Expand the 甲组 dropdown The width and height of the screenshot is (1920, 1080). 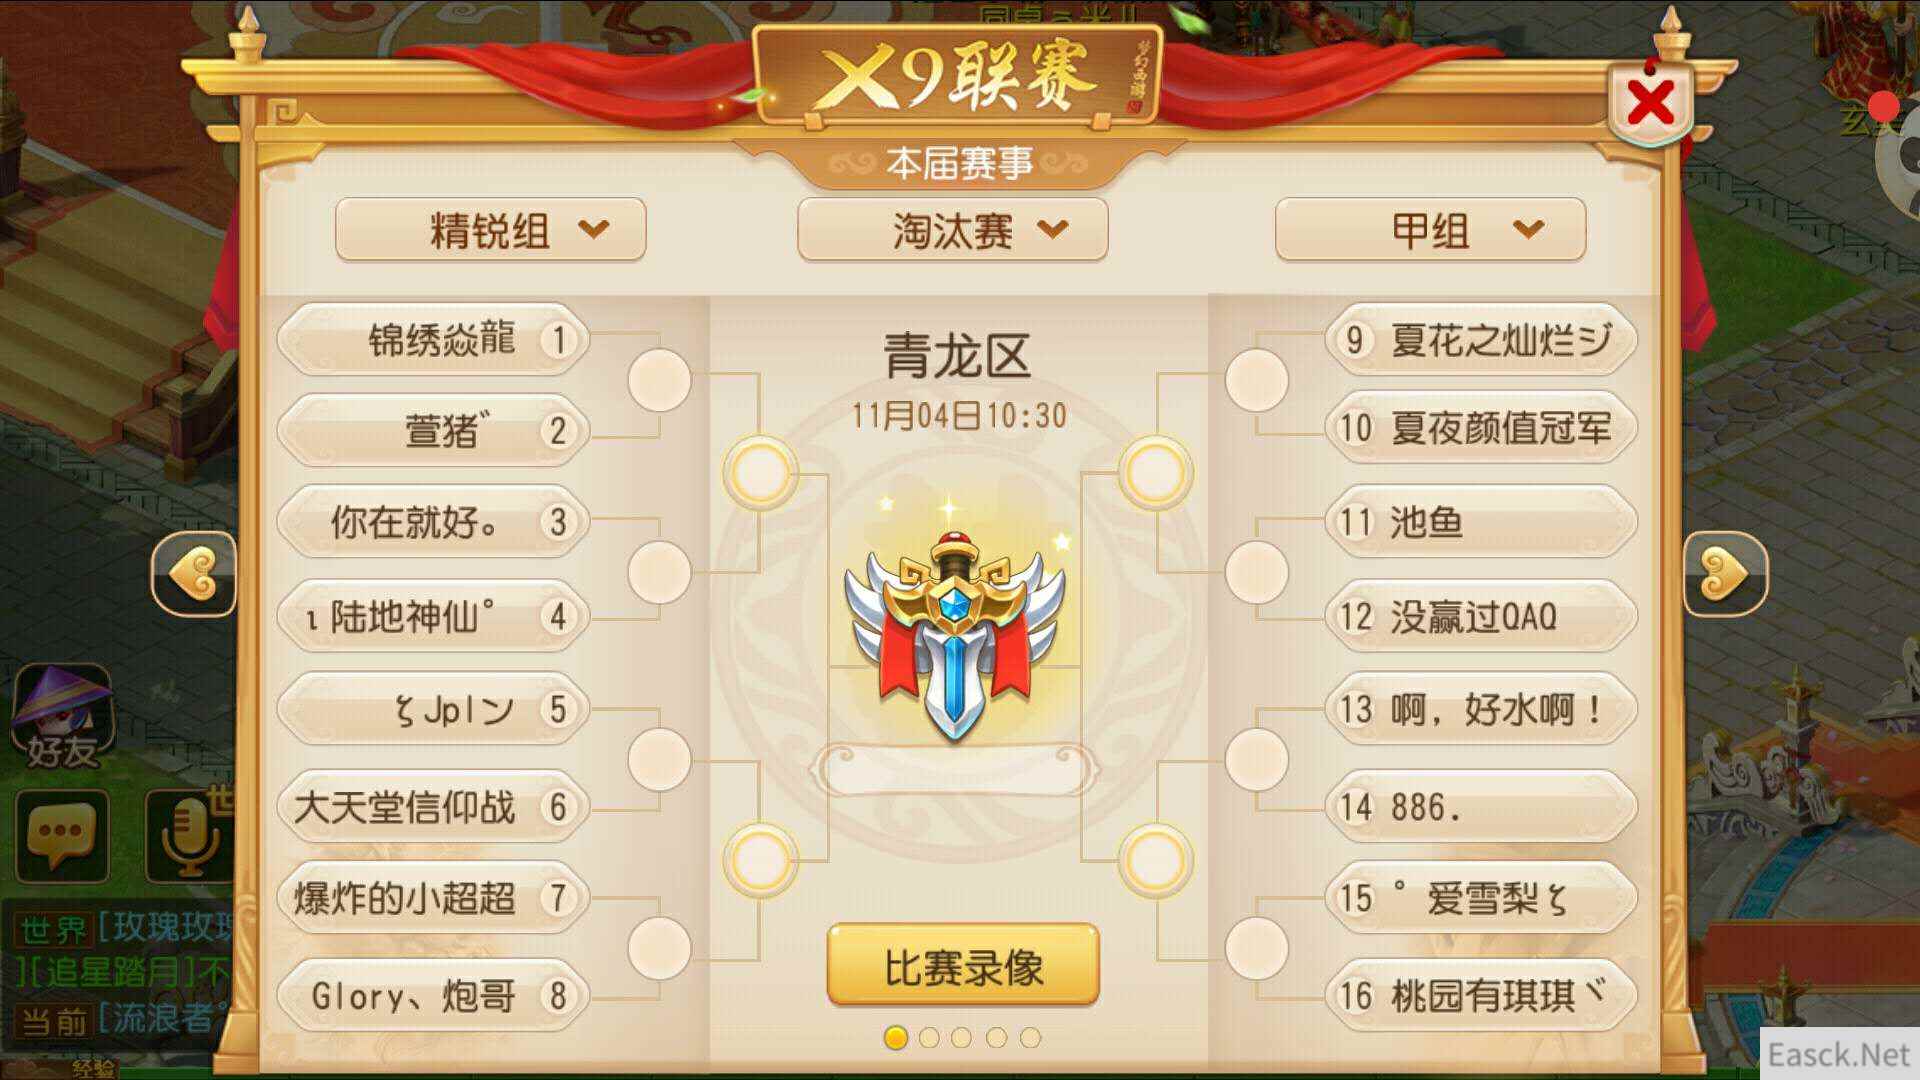click(x=1430, y=230)
